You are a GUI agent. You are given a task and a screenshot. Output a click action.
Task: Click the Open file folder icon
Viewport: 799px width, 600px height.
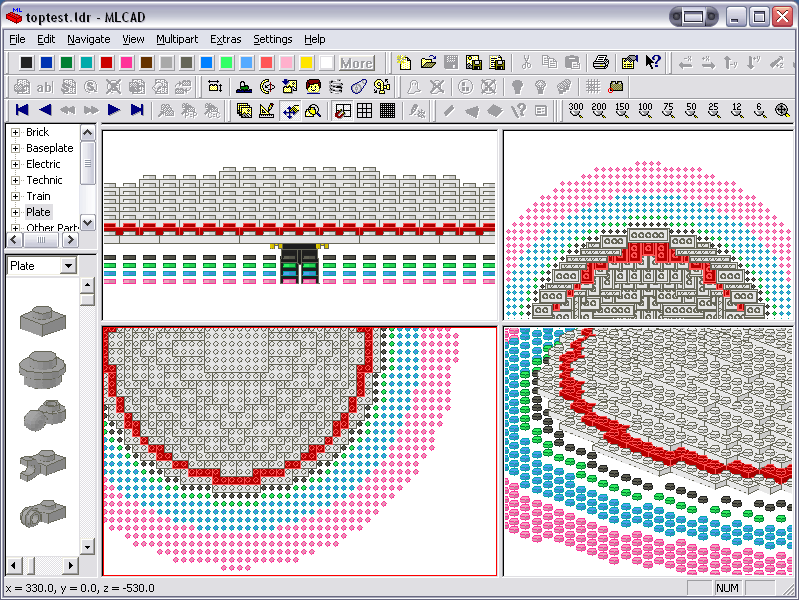click(x=428, y=63)
